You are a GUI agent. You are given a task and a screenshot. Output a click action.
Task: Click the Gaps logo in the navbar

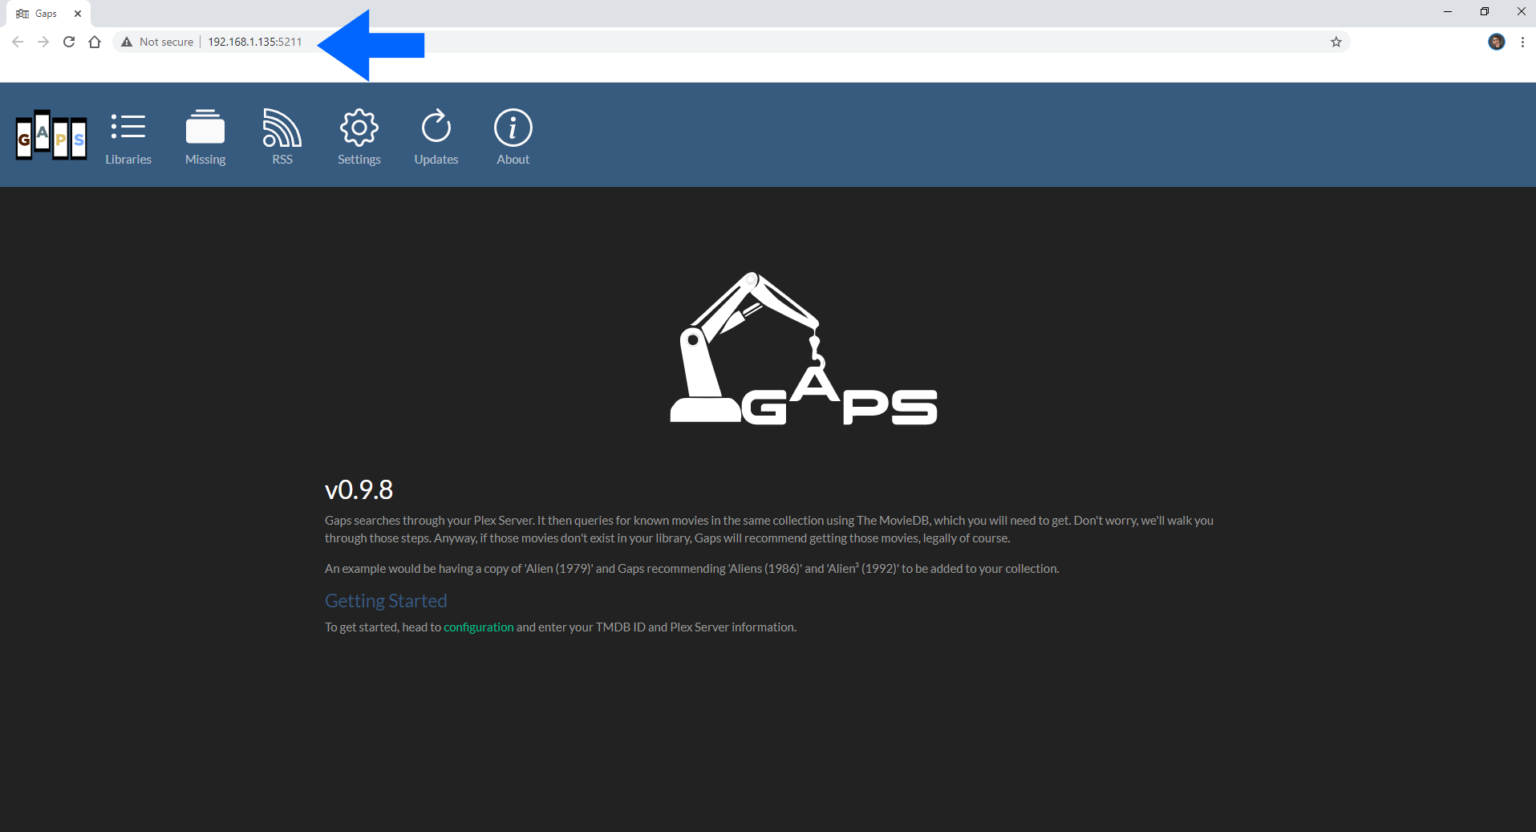tap(50, 135)
